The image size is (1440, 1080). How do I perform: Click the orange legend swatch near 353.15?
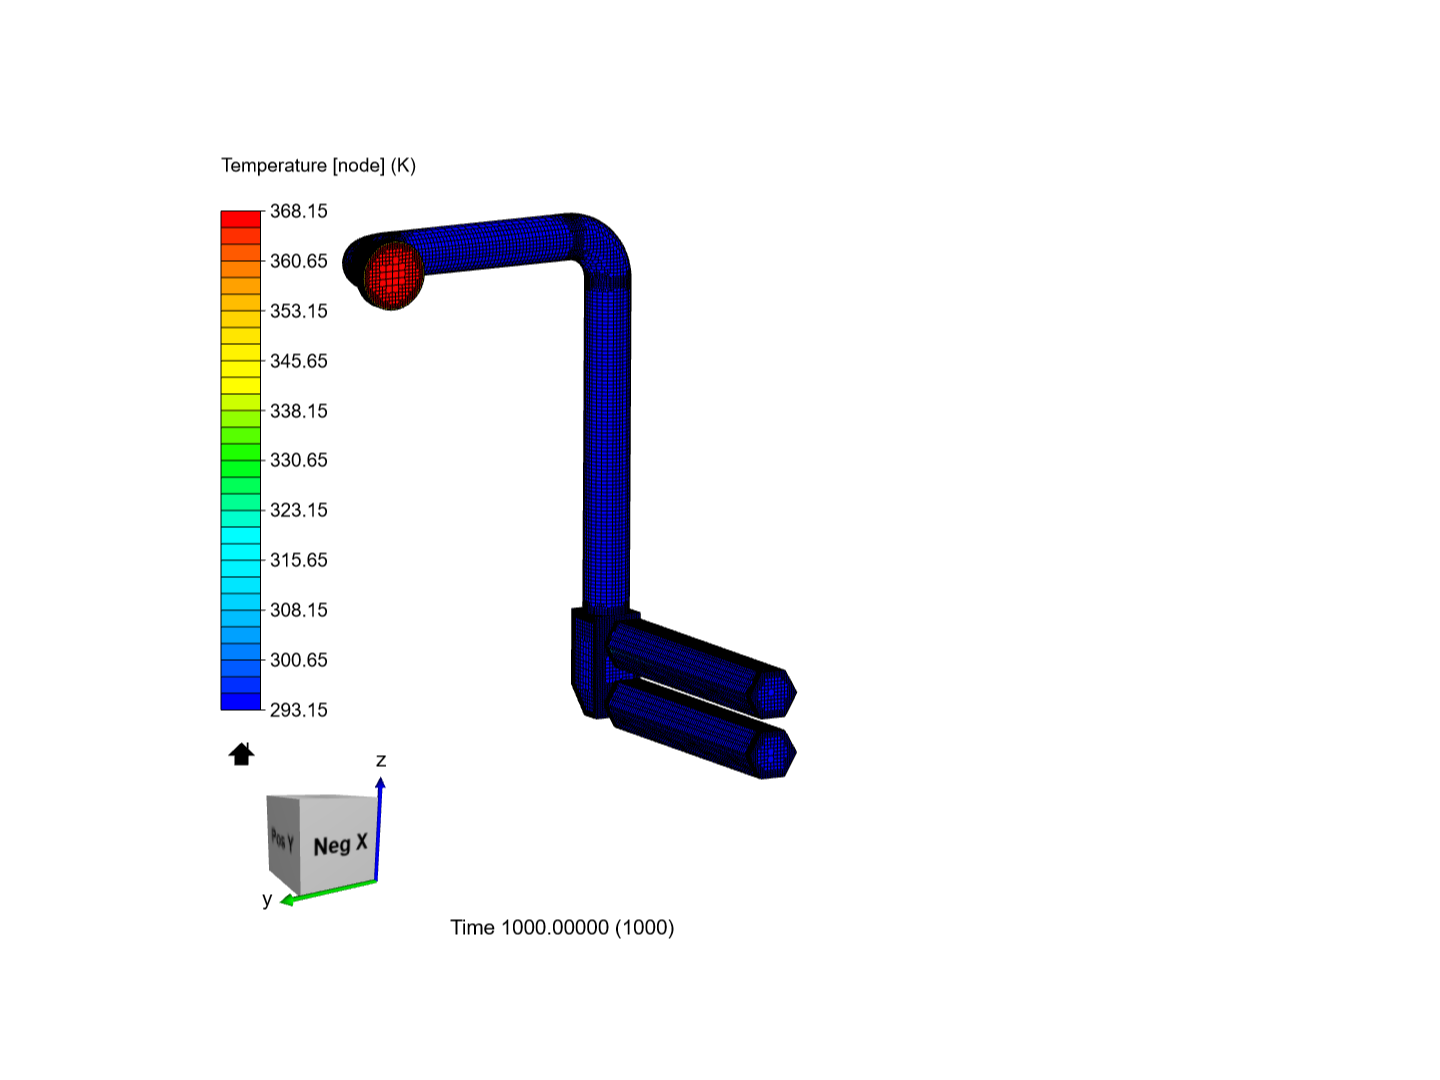[240, 302]
